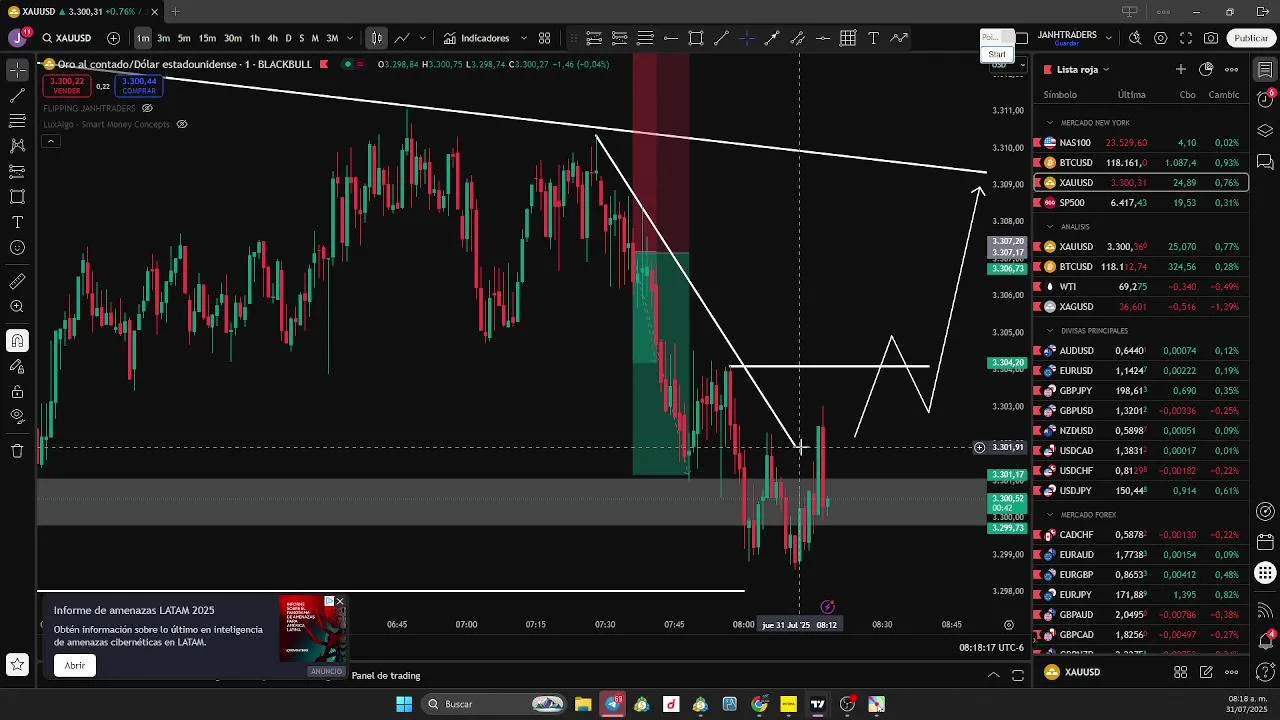Click the COMPRAR buy button
The width and height of the screenshot is (1280, 720).
139,85
